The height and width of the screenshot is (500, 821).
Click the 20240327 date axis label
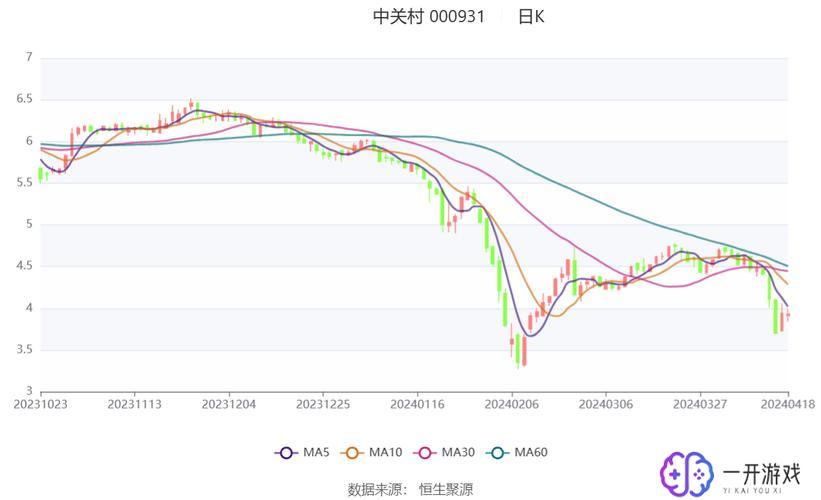pyautogui.click(x=700, y=404)
